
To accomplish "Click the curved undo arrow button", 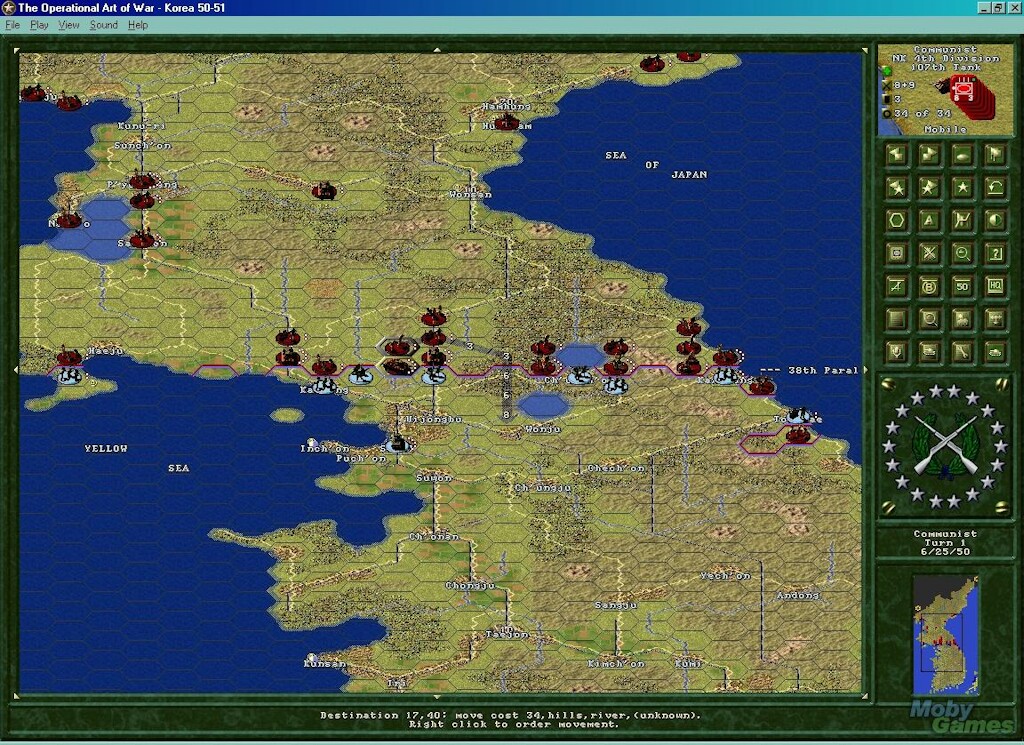I will pyautogui.click(x=995, y=188).
